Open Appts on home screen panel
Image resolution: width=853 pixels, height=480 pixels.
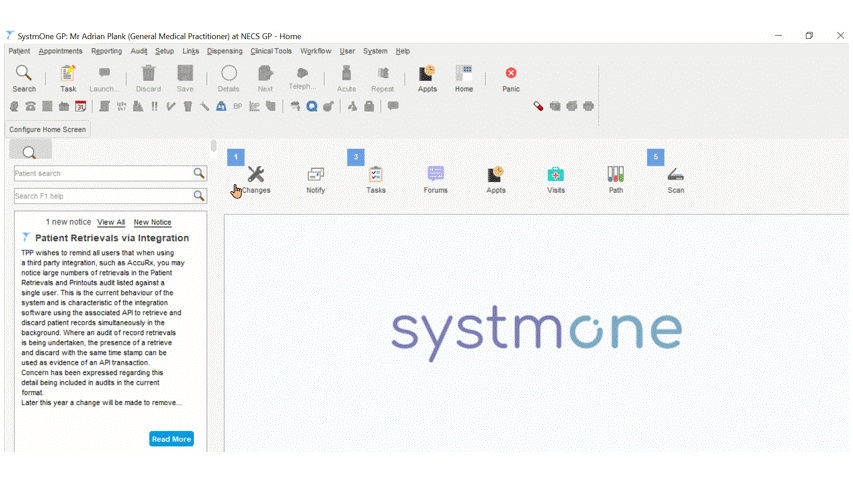496,180
